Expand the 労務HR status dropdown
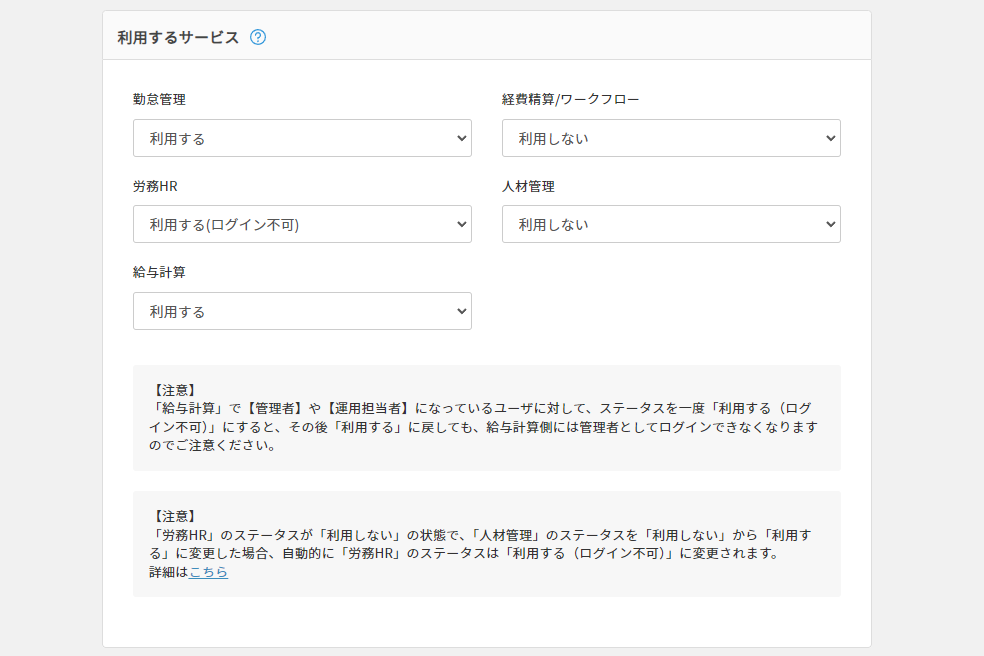Image resolution: width=984 pixels, height=656 pixels. click(301, 224)
